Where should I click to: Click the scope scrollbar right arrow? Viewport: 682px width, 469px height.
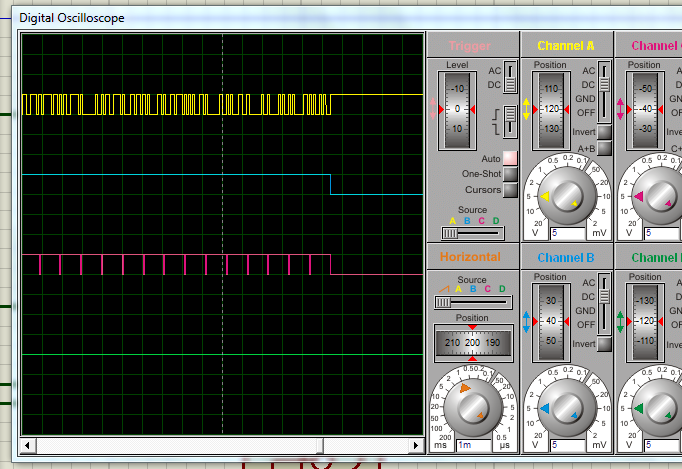[x=415, y=445]
